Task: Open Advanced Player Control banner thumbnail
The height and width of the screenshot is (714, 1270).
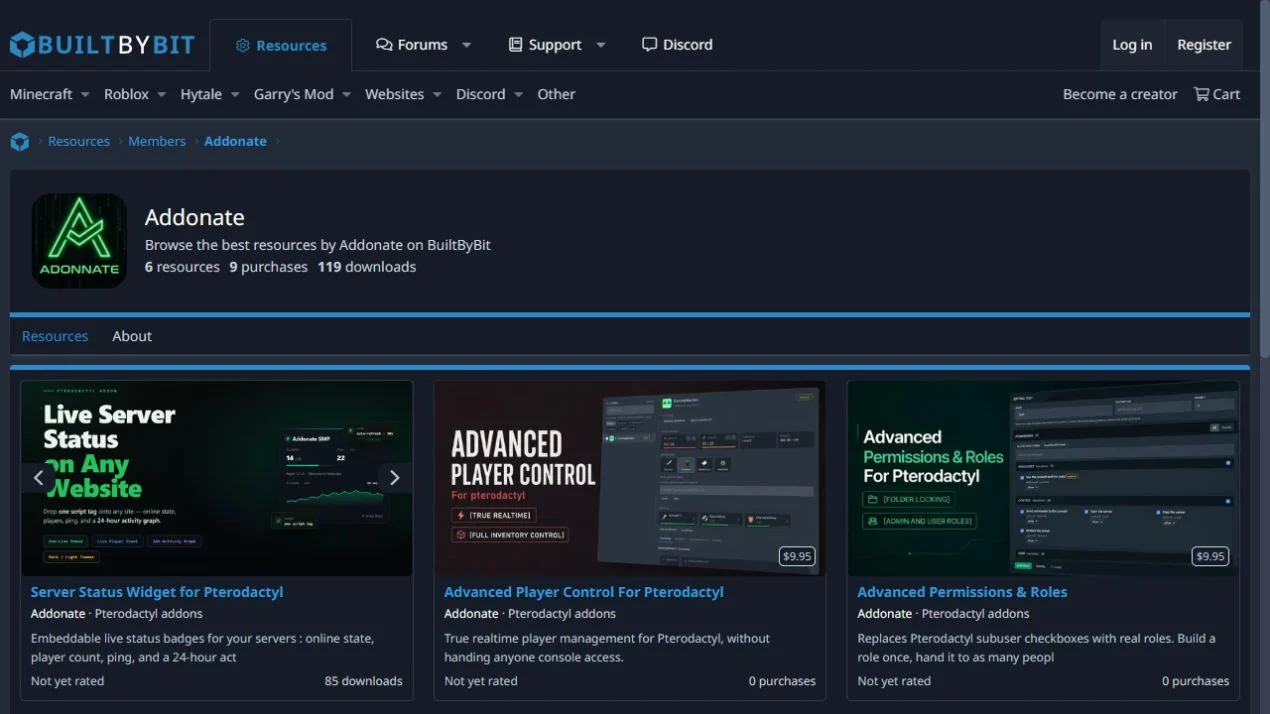Action: click(x=630, y=478)
